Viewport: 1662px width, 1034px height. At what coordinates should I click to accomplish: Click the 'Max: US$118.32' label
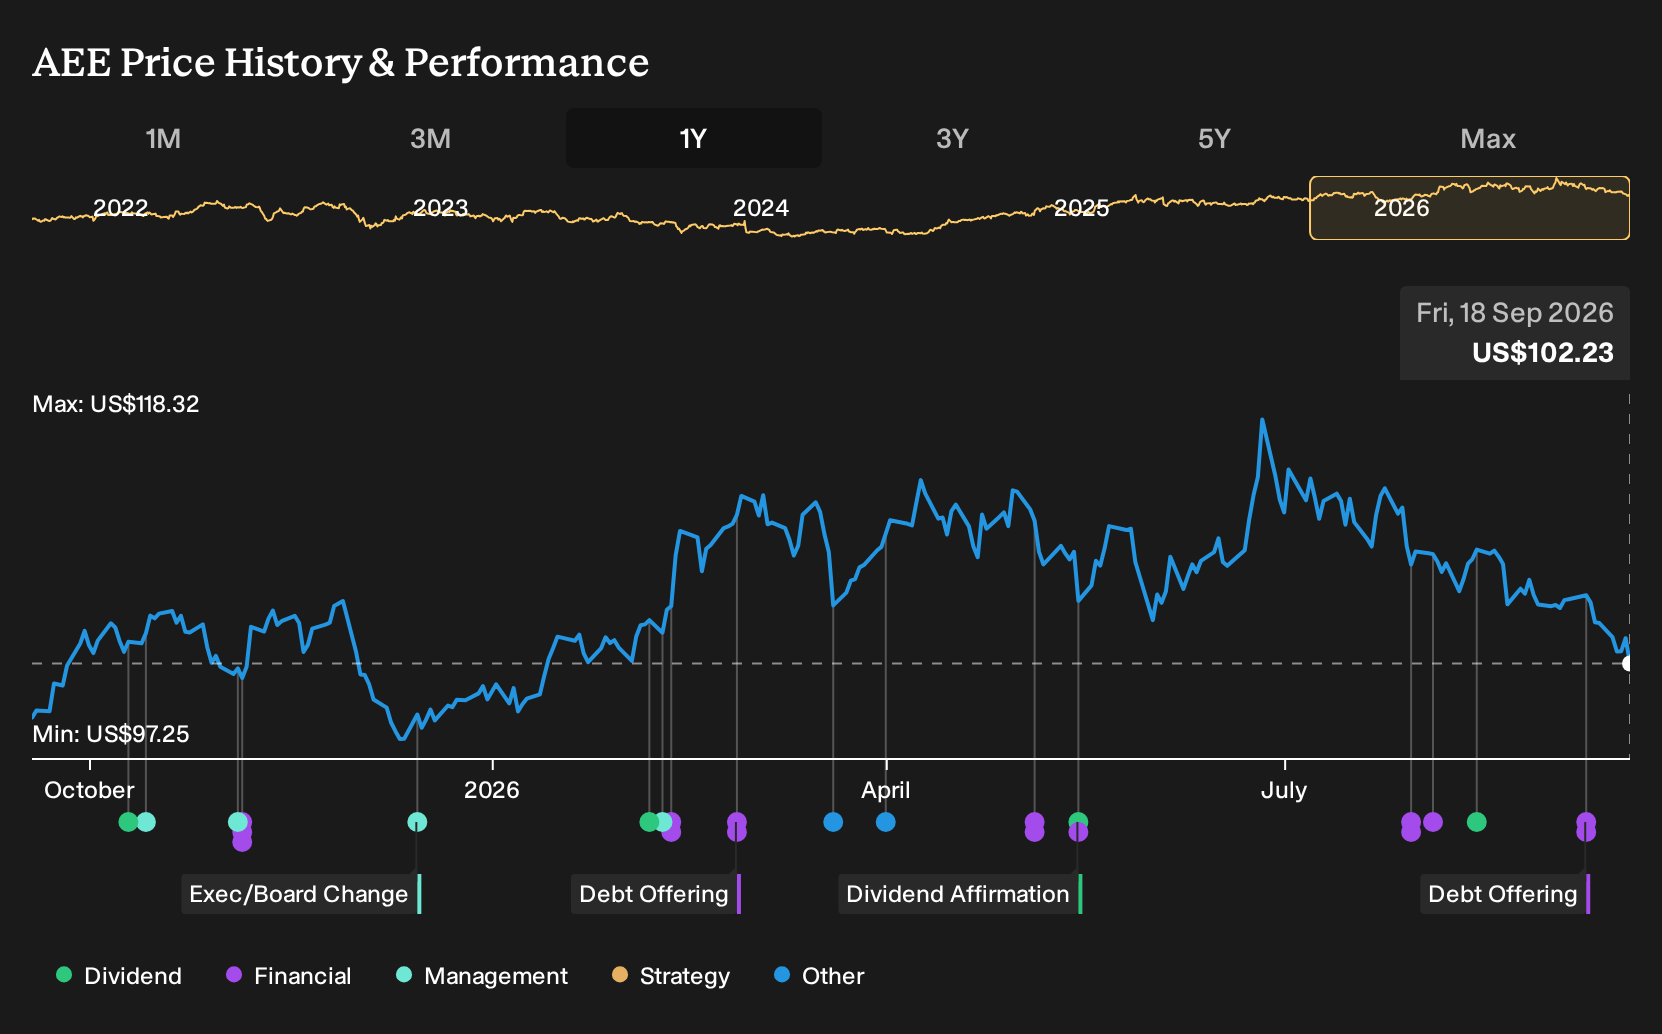click(116, 404)
